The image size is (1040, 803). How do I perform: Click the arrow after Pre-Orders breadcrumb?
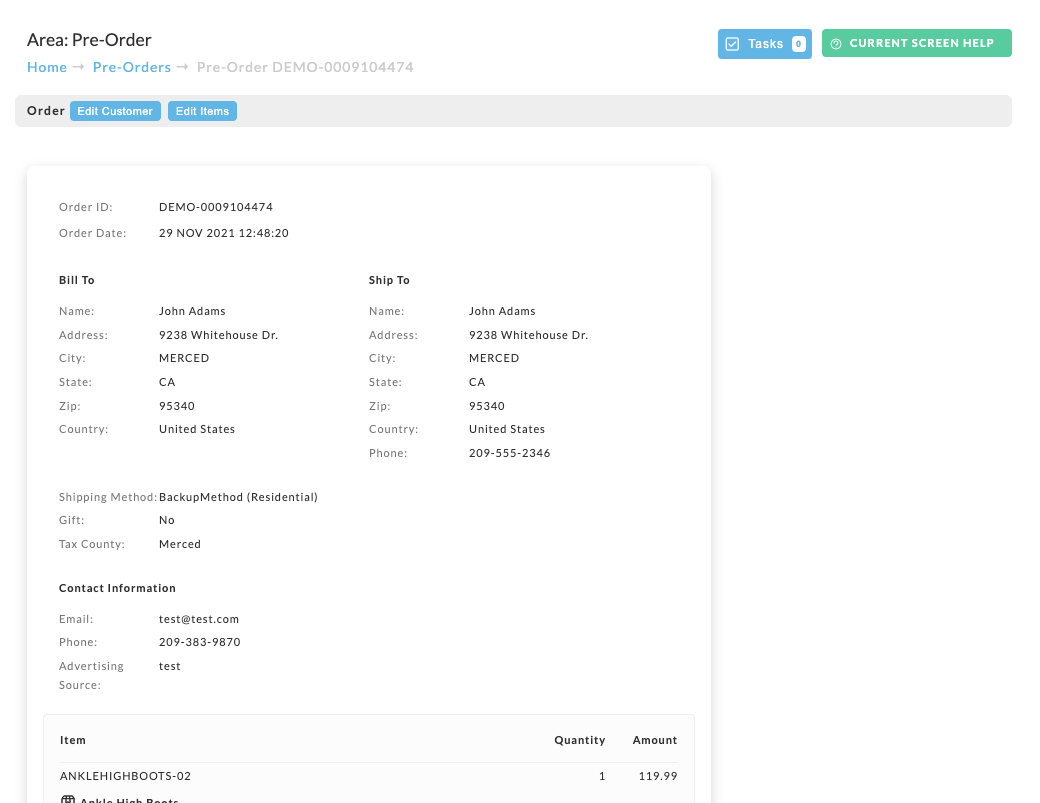[x=183, y=67]
